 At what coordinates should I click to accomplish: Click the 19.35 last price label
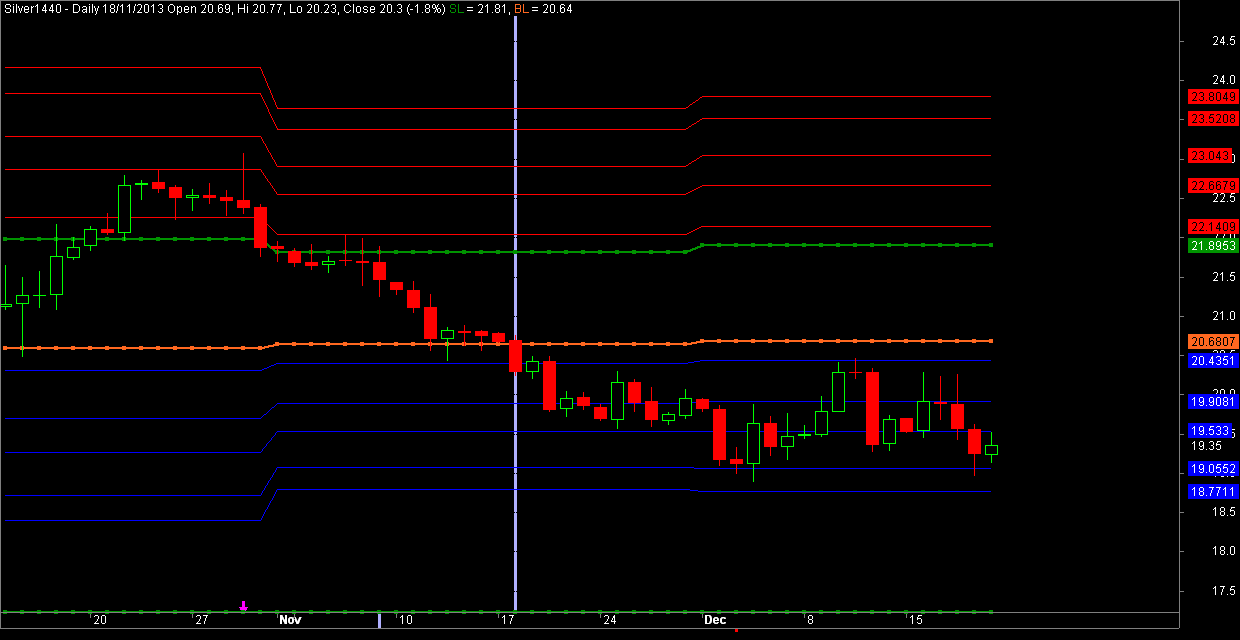tap(1205, 446)
